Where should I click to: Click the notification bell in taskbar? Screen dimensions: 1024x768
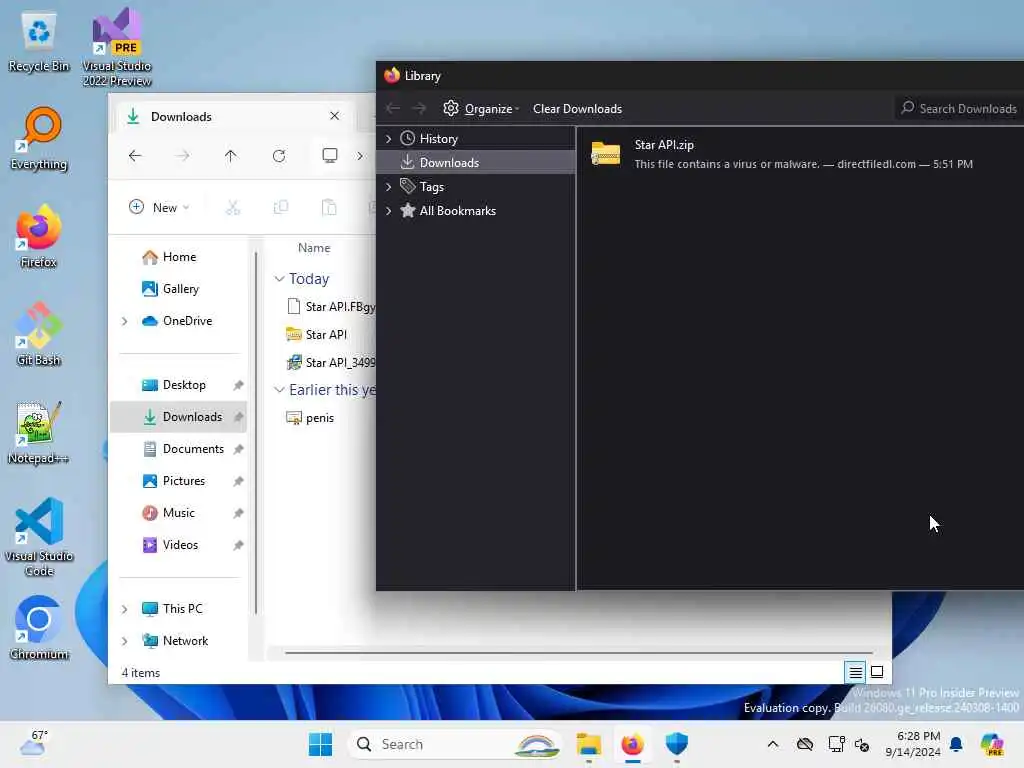point(956,744)
